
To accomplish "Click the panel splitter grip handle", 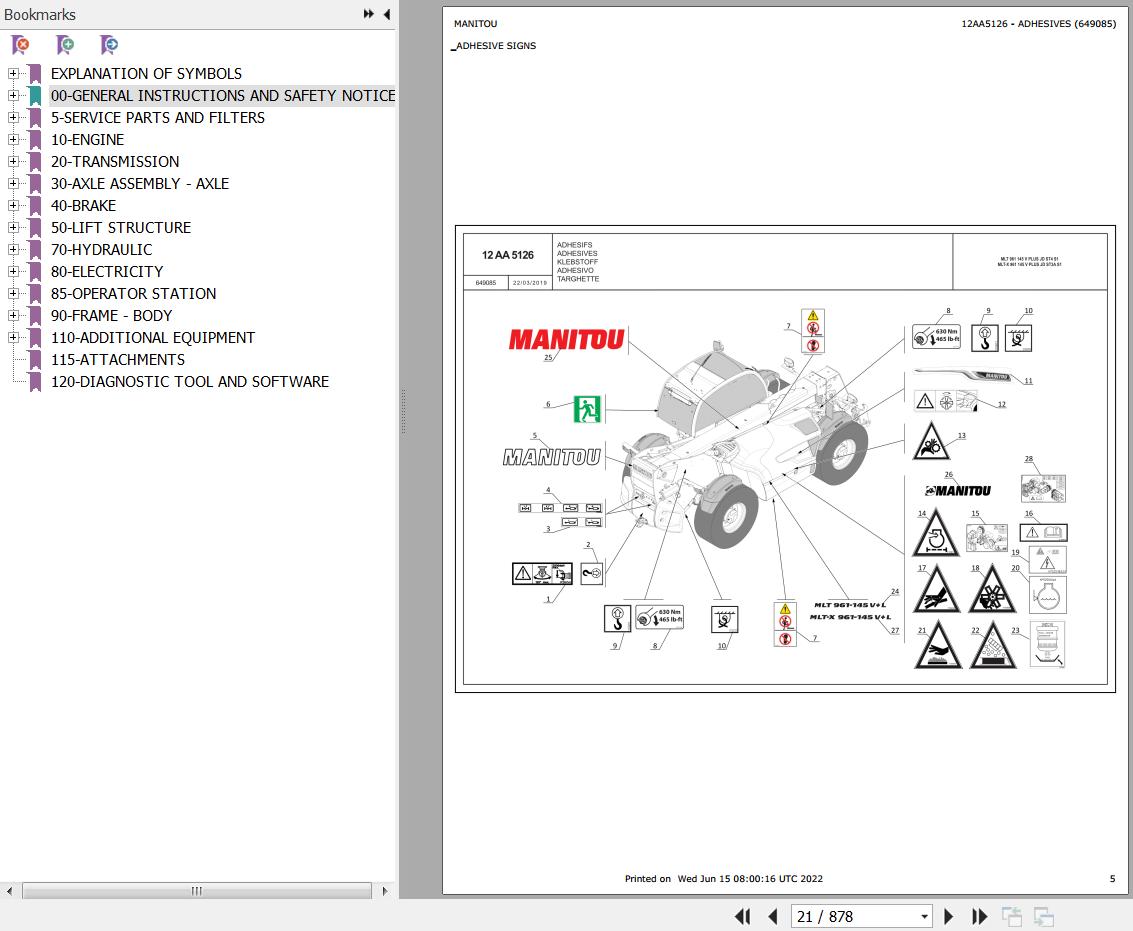I will point(403,411).
